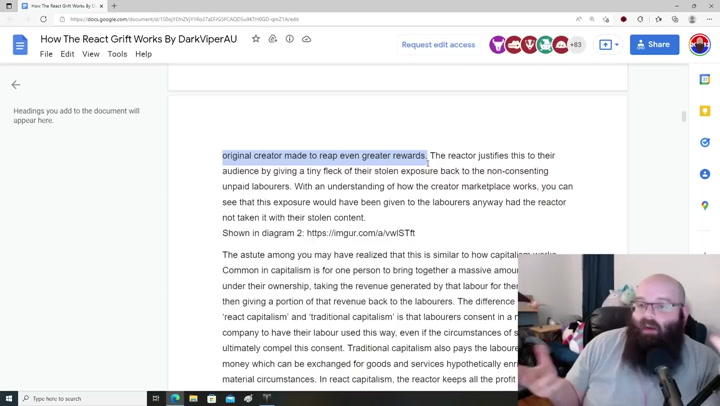Show the +83 additional viewers
The image size is (720, 406).
tap(576, 45)
